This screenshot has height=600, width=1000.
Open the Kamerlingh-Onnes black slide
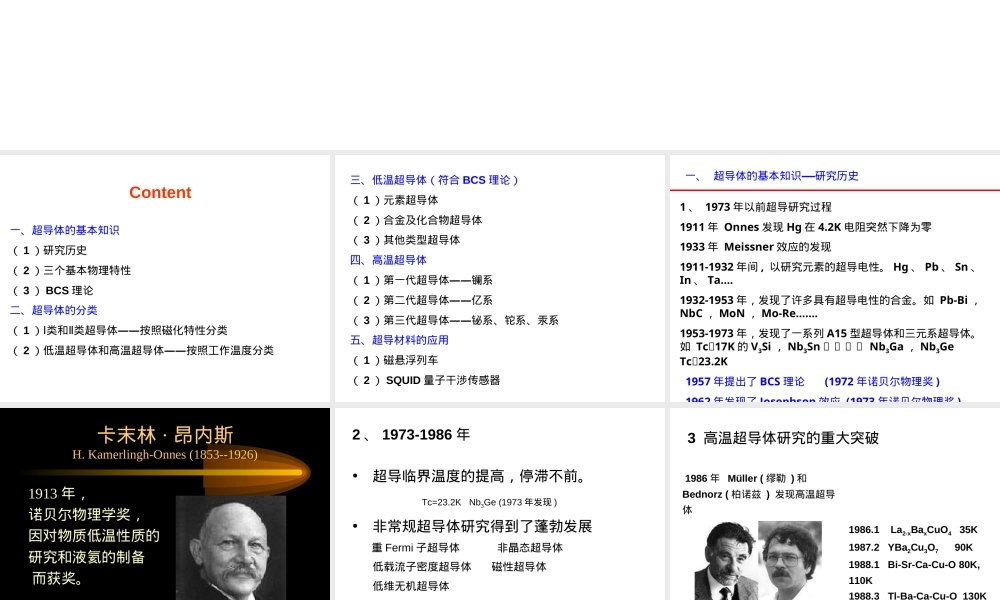165,504
